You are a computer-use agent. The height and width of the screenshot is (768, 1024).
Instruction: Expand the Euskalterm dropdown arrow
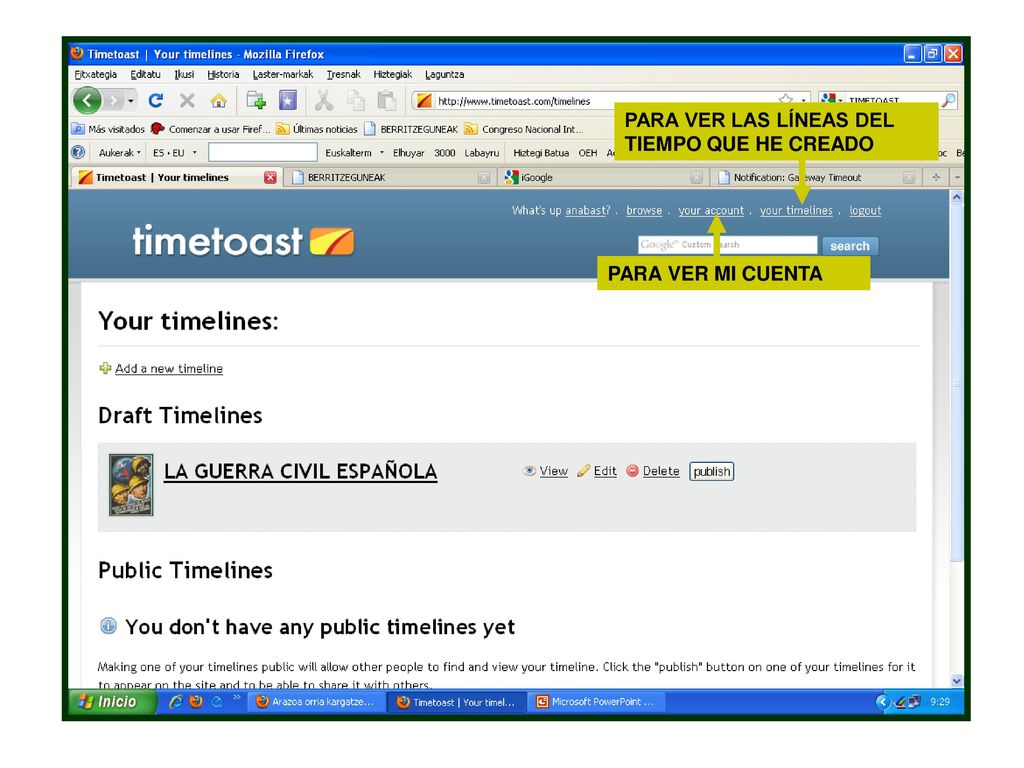pos(382,153)
